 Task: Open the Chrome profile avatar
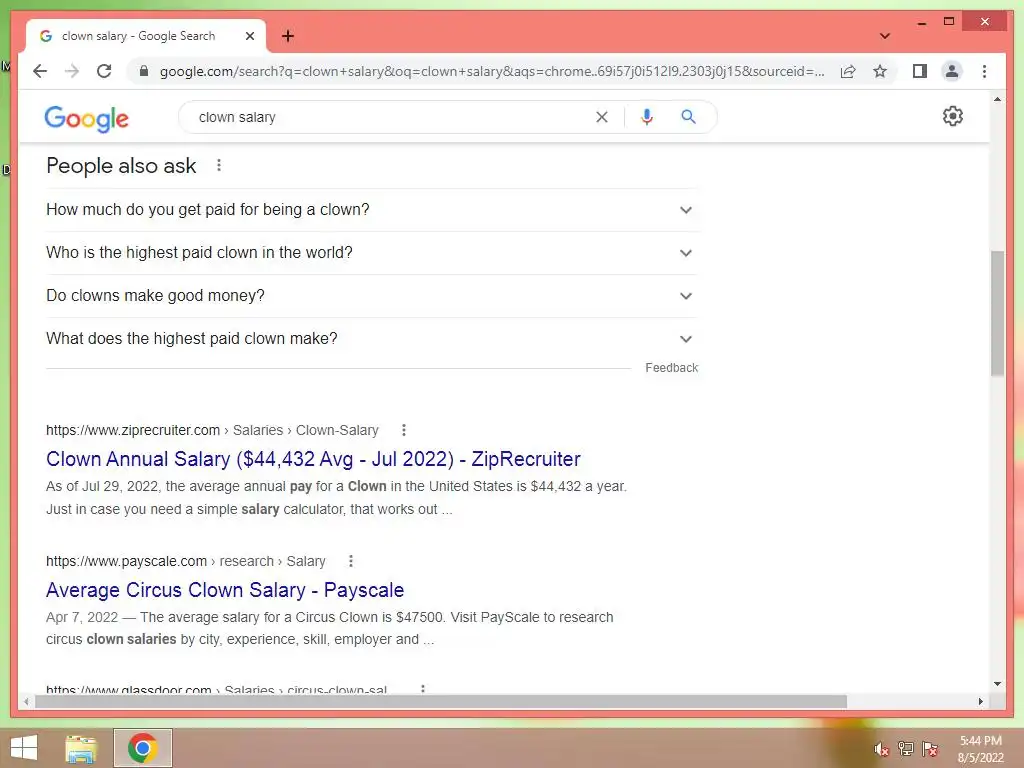coord(952,71)
